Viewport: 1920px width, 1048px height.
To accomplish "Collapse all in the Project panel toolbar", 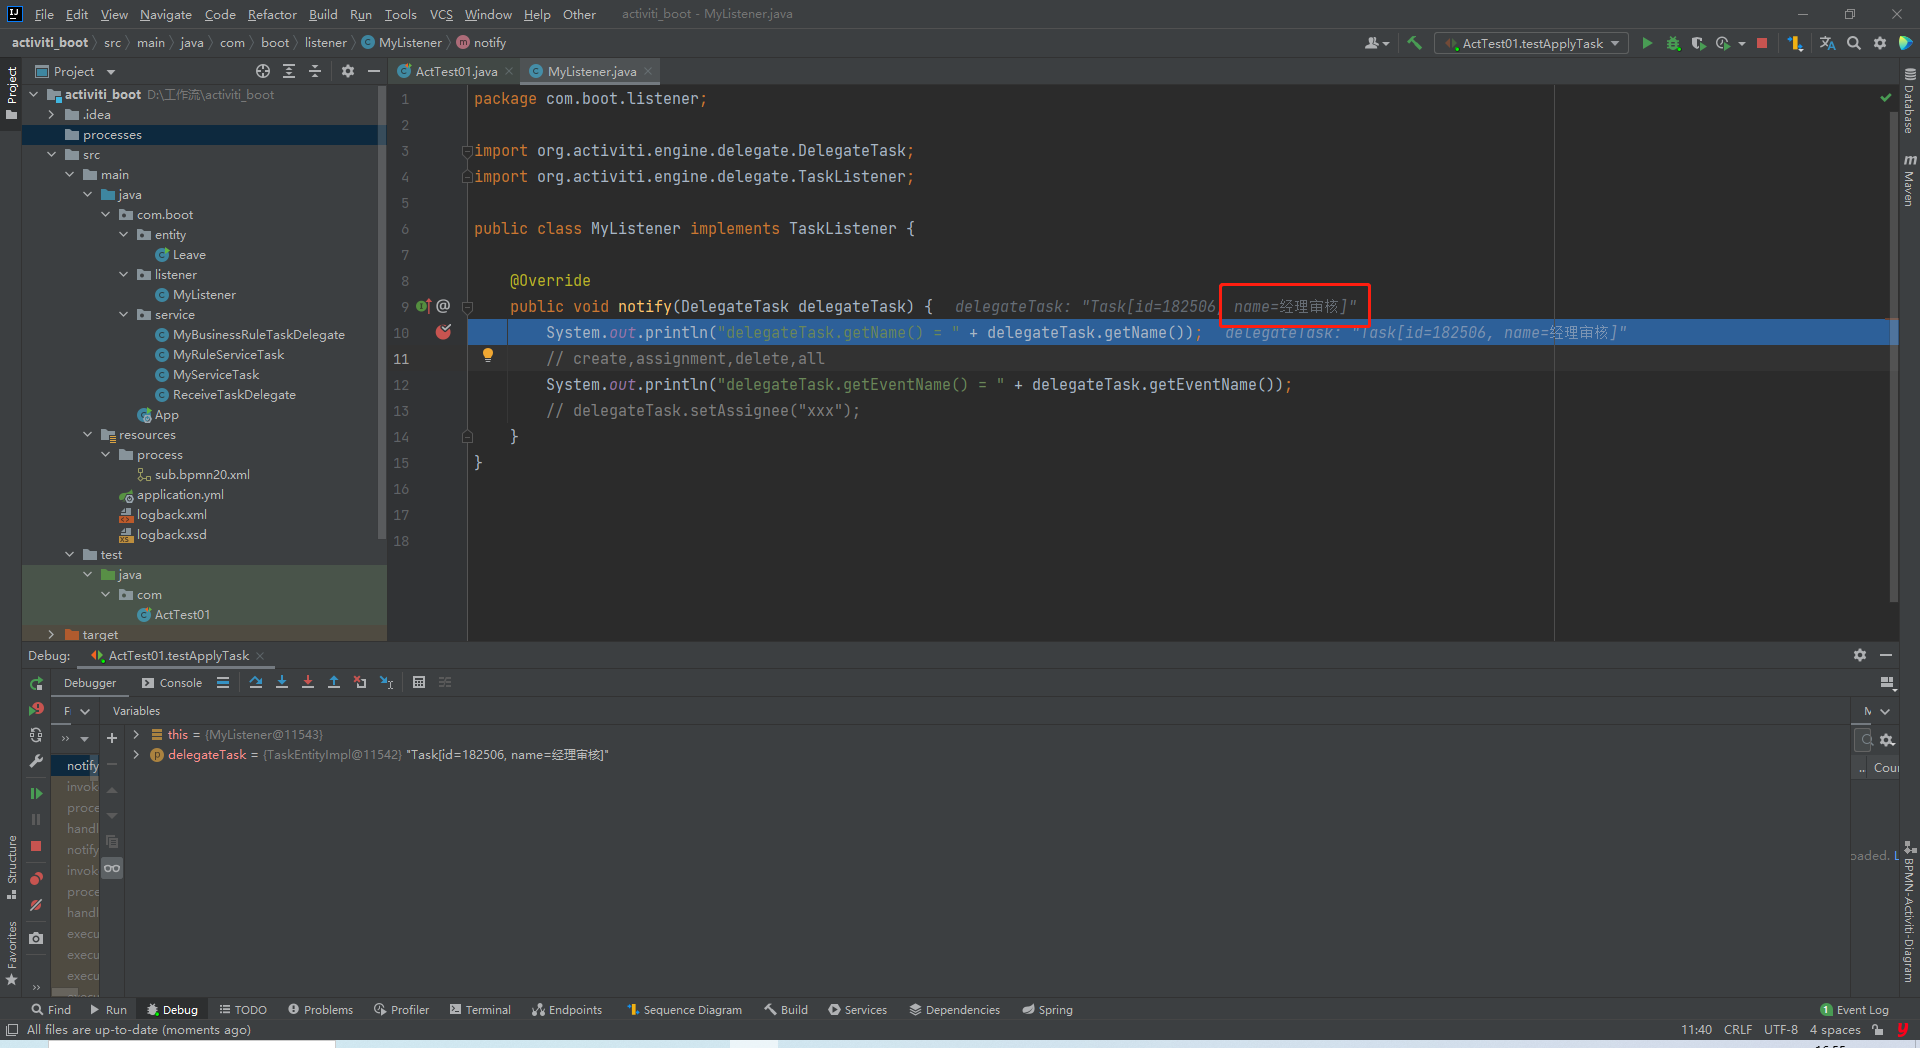I will click(315, 71).
